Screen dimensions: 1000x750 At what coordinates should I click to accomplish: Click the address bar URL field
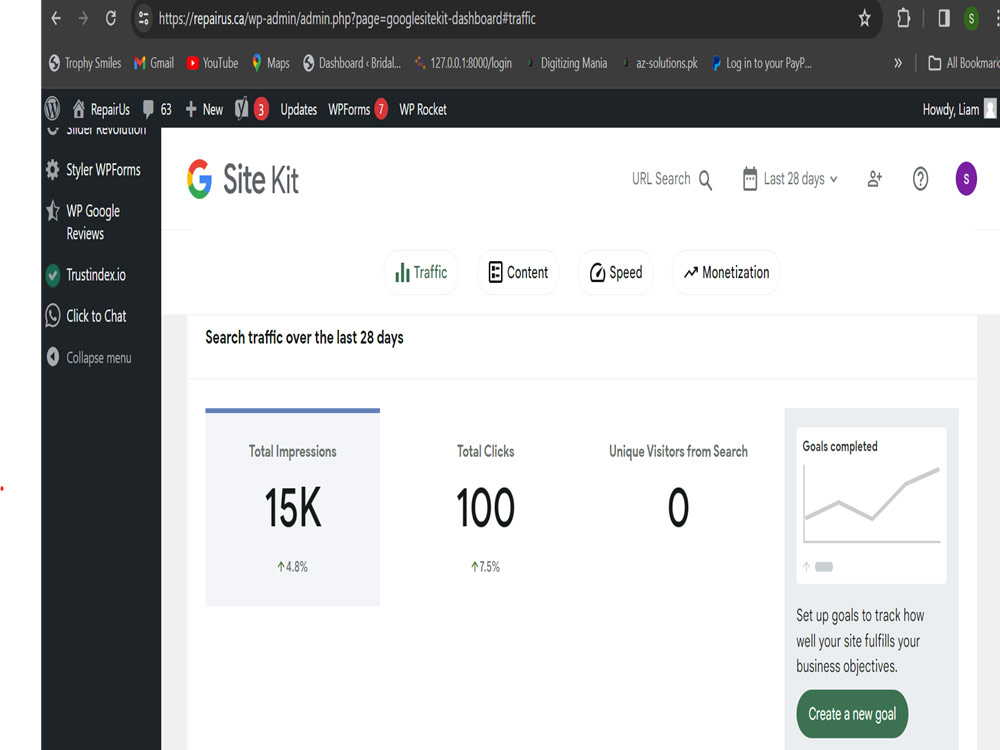click(x=504, y=18)
